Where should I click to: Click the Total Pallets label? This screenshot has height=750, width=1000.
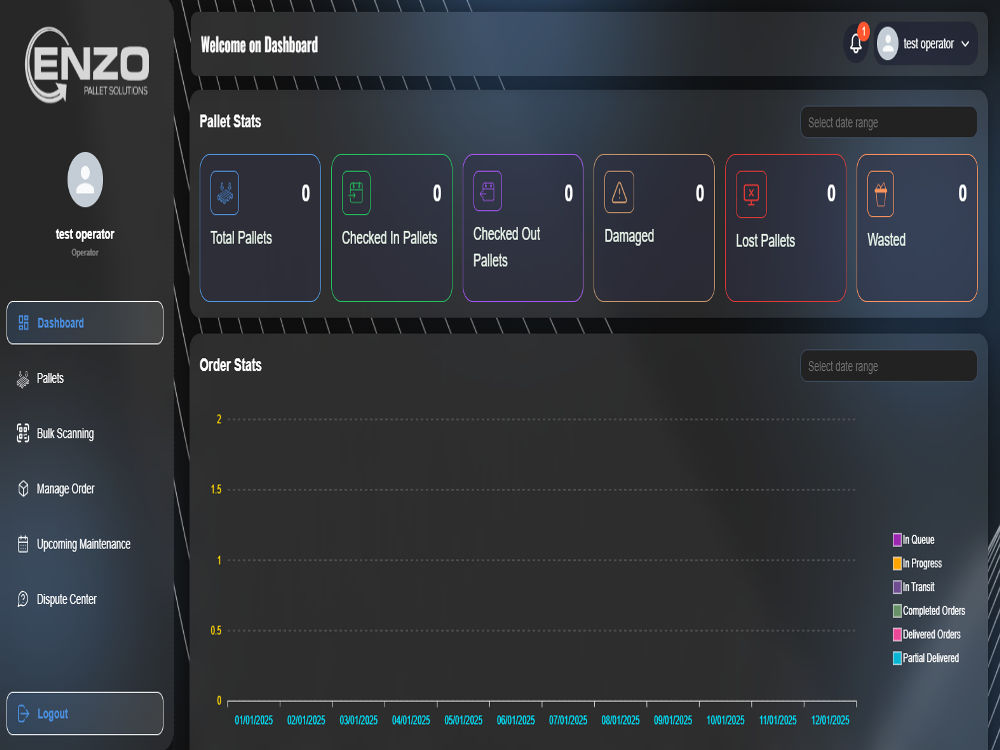[x=241, y=238]
